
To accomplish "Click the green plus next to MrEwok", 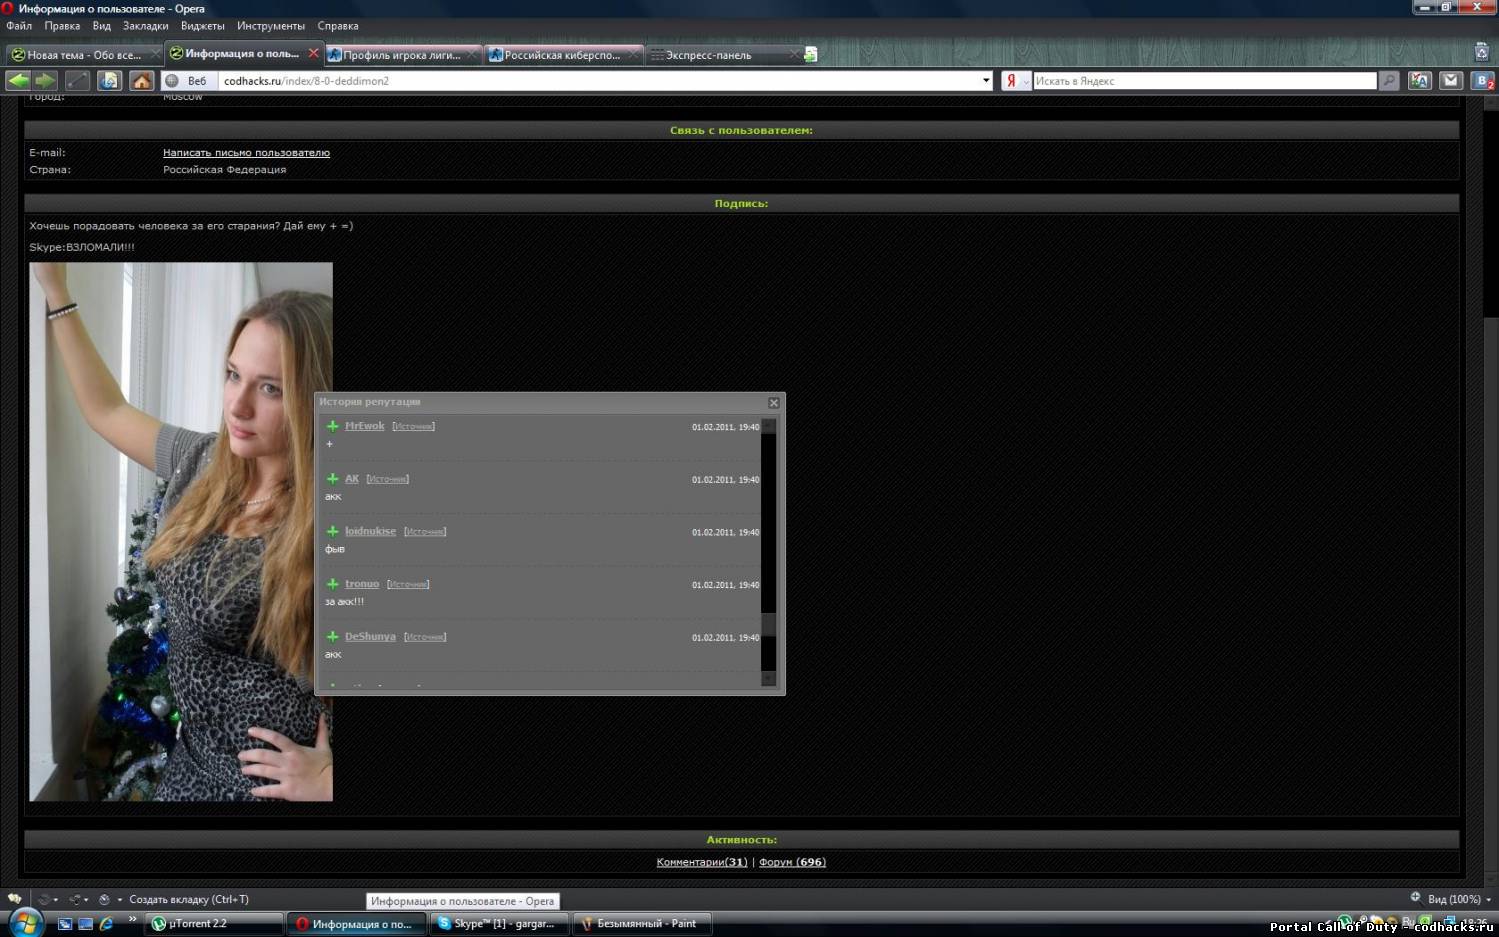I will [x=332, y=426].
